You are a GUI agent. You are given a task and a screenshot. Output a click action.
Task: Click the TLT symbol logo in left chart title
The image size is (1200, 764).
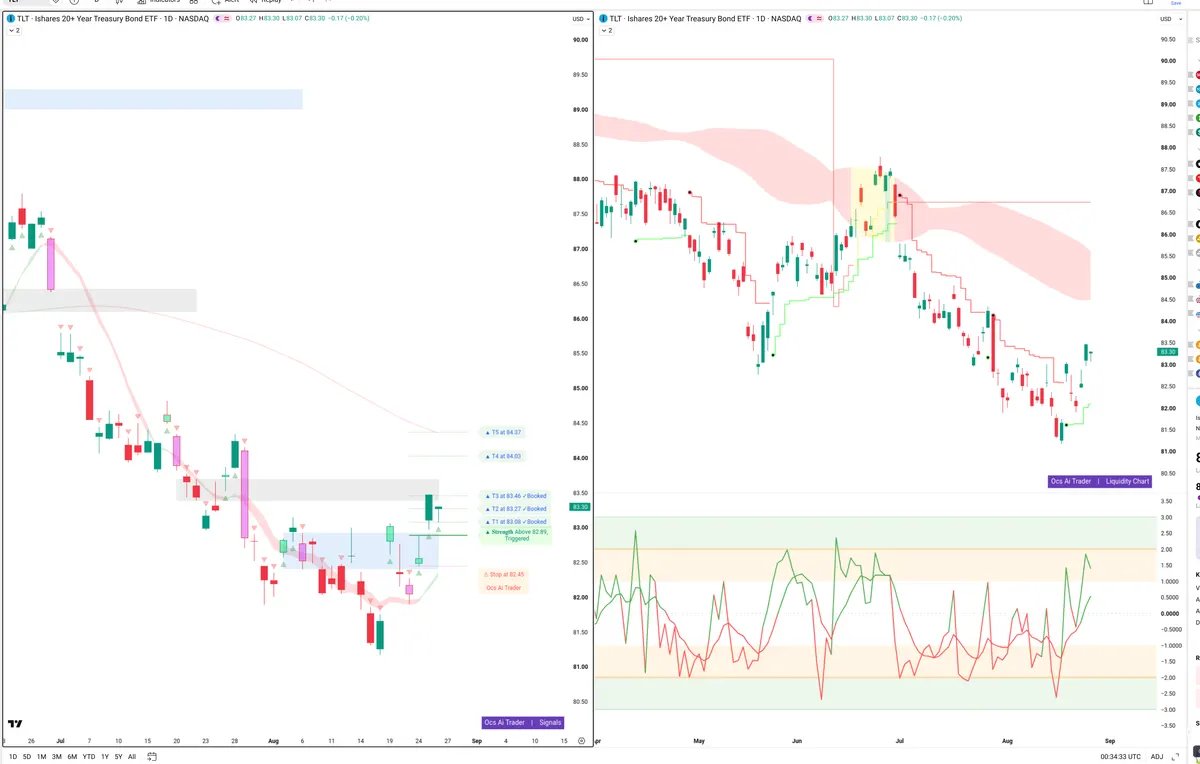click(x=11, y=19)
